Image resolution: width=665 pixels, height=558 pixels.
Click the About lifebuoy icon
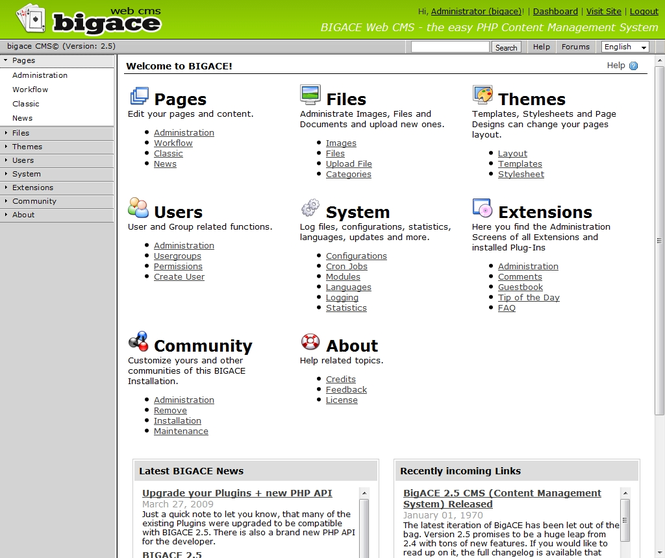(310, 341)
